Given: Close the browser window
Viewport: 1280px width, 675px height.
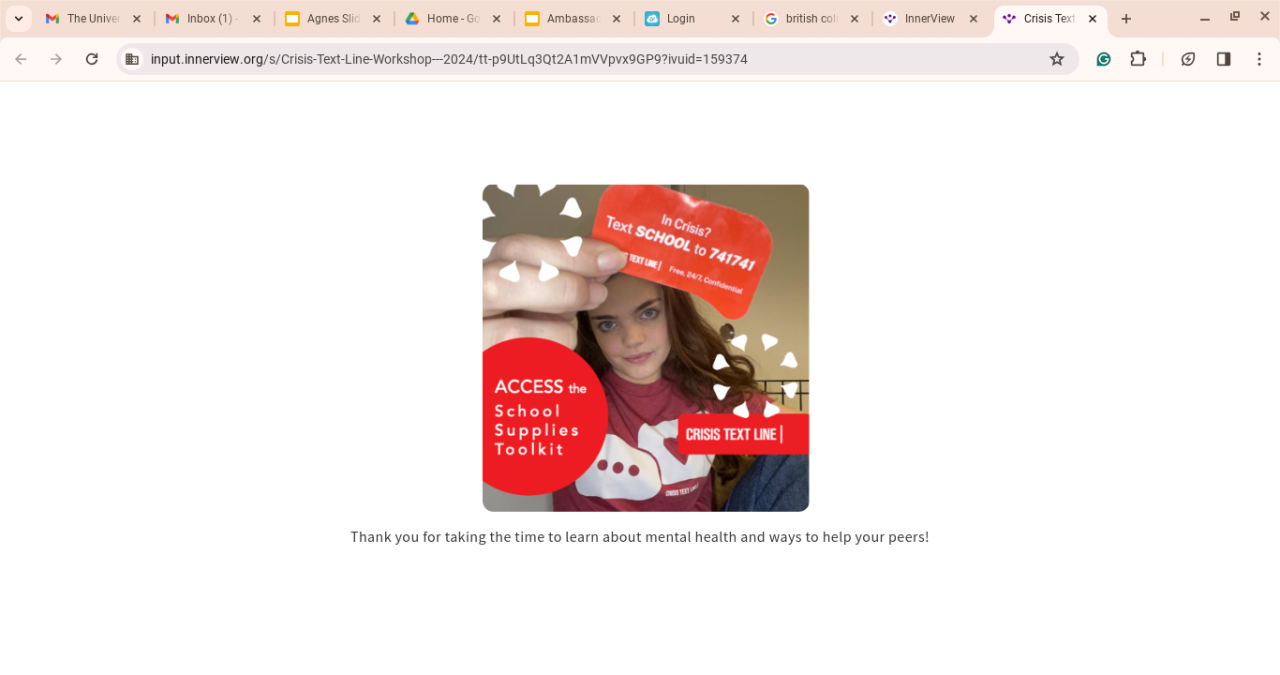Looking at the screenshot, I should tap(1263, 18).
